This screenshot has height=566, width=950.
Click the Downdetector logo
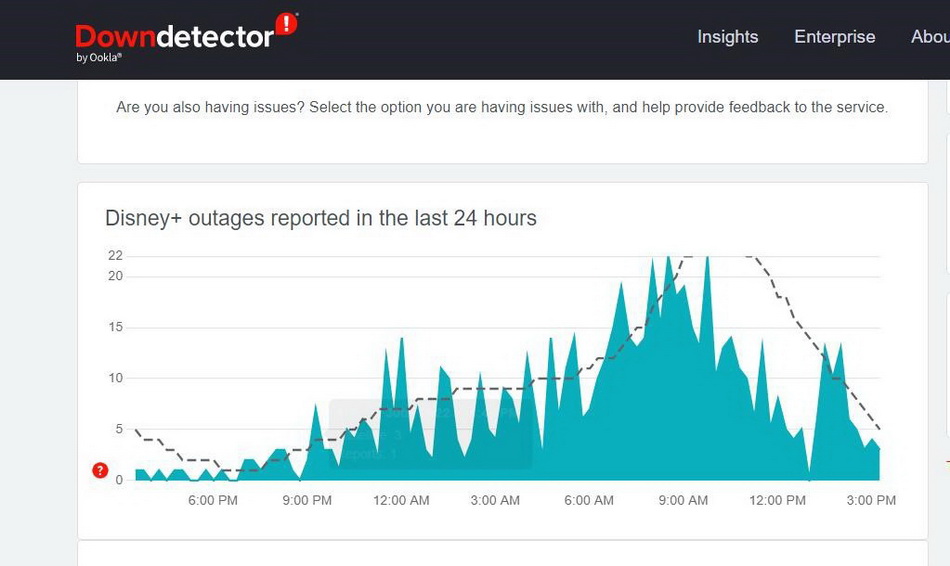pos(175,37)
